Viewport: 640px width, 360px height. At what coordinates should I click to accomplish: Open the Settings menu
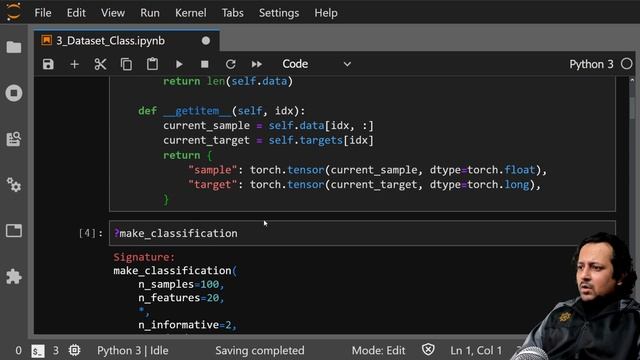coord(279,13)
